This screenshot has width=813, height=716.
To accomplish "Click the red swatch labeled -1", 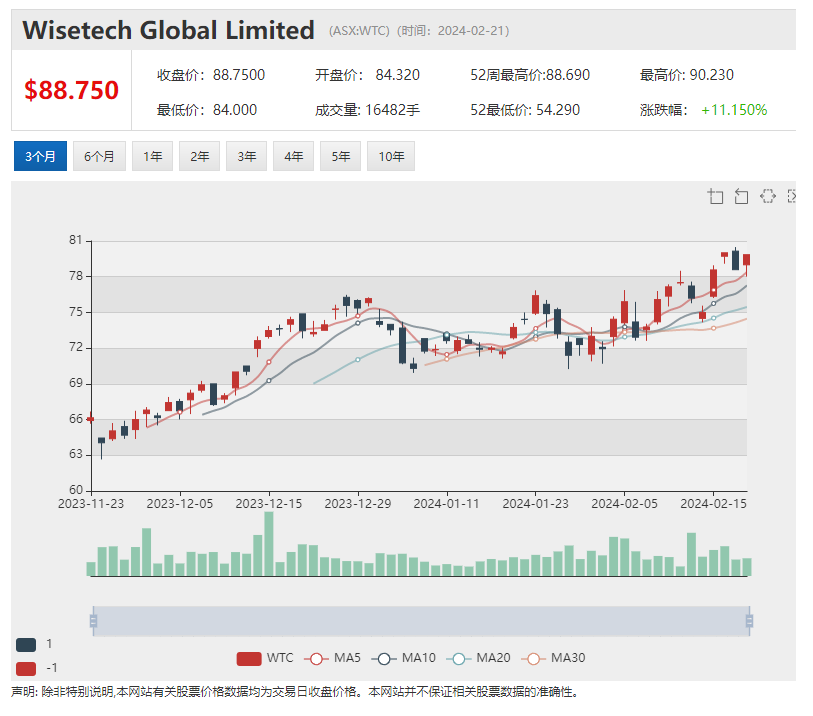I will tap(26, 668).
